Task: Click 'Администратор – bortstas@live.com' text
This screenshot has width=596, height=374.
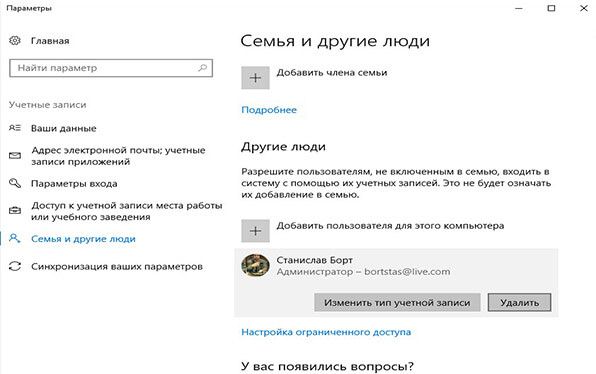Action: tap(363, 272)
